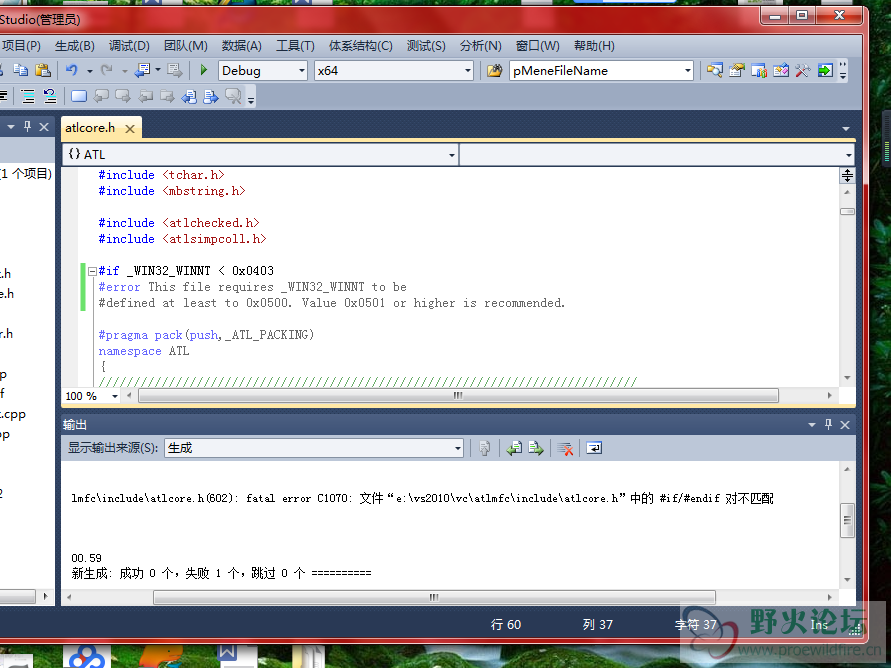The height and width of the screenshot is (668, 891).
Task: Open the 项目(P) menu
Action: [21, 45]
